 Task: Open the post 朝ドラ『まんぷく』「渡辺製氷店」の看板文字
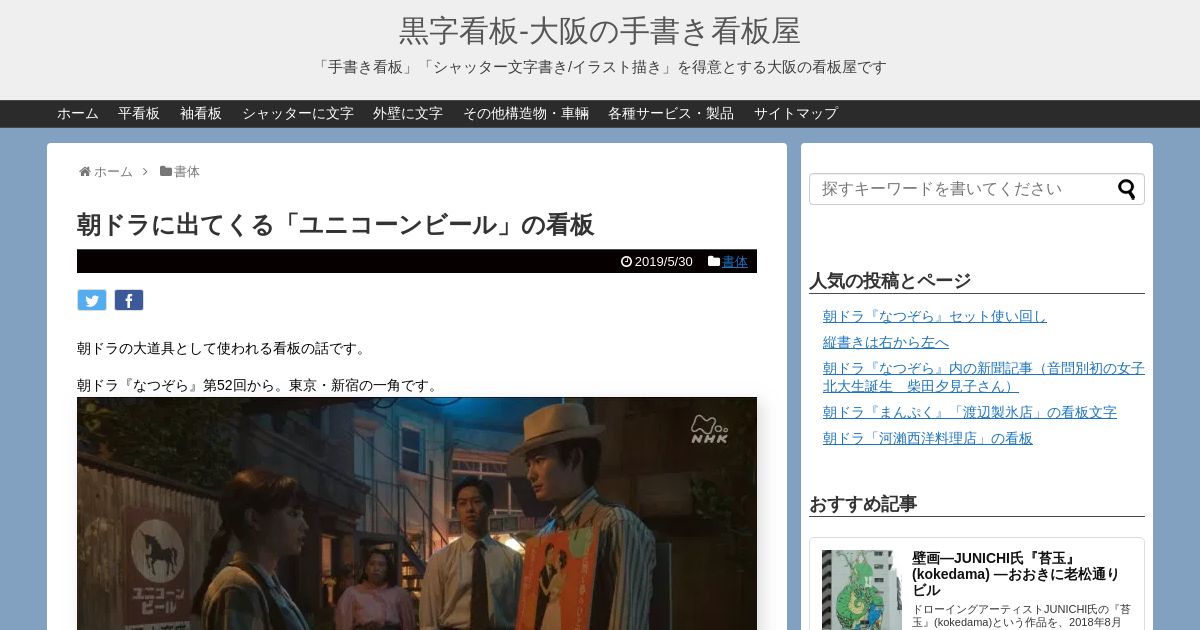click(x=970, y=412)
